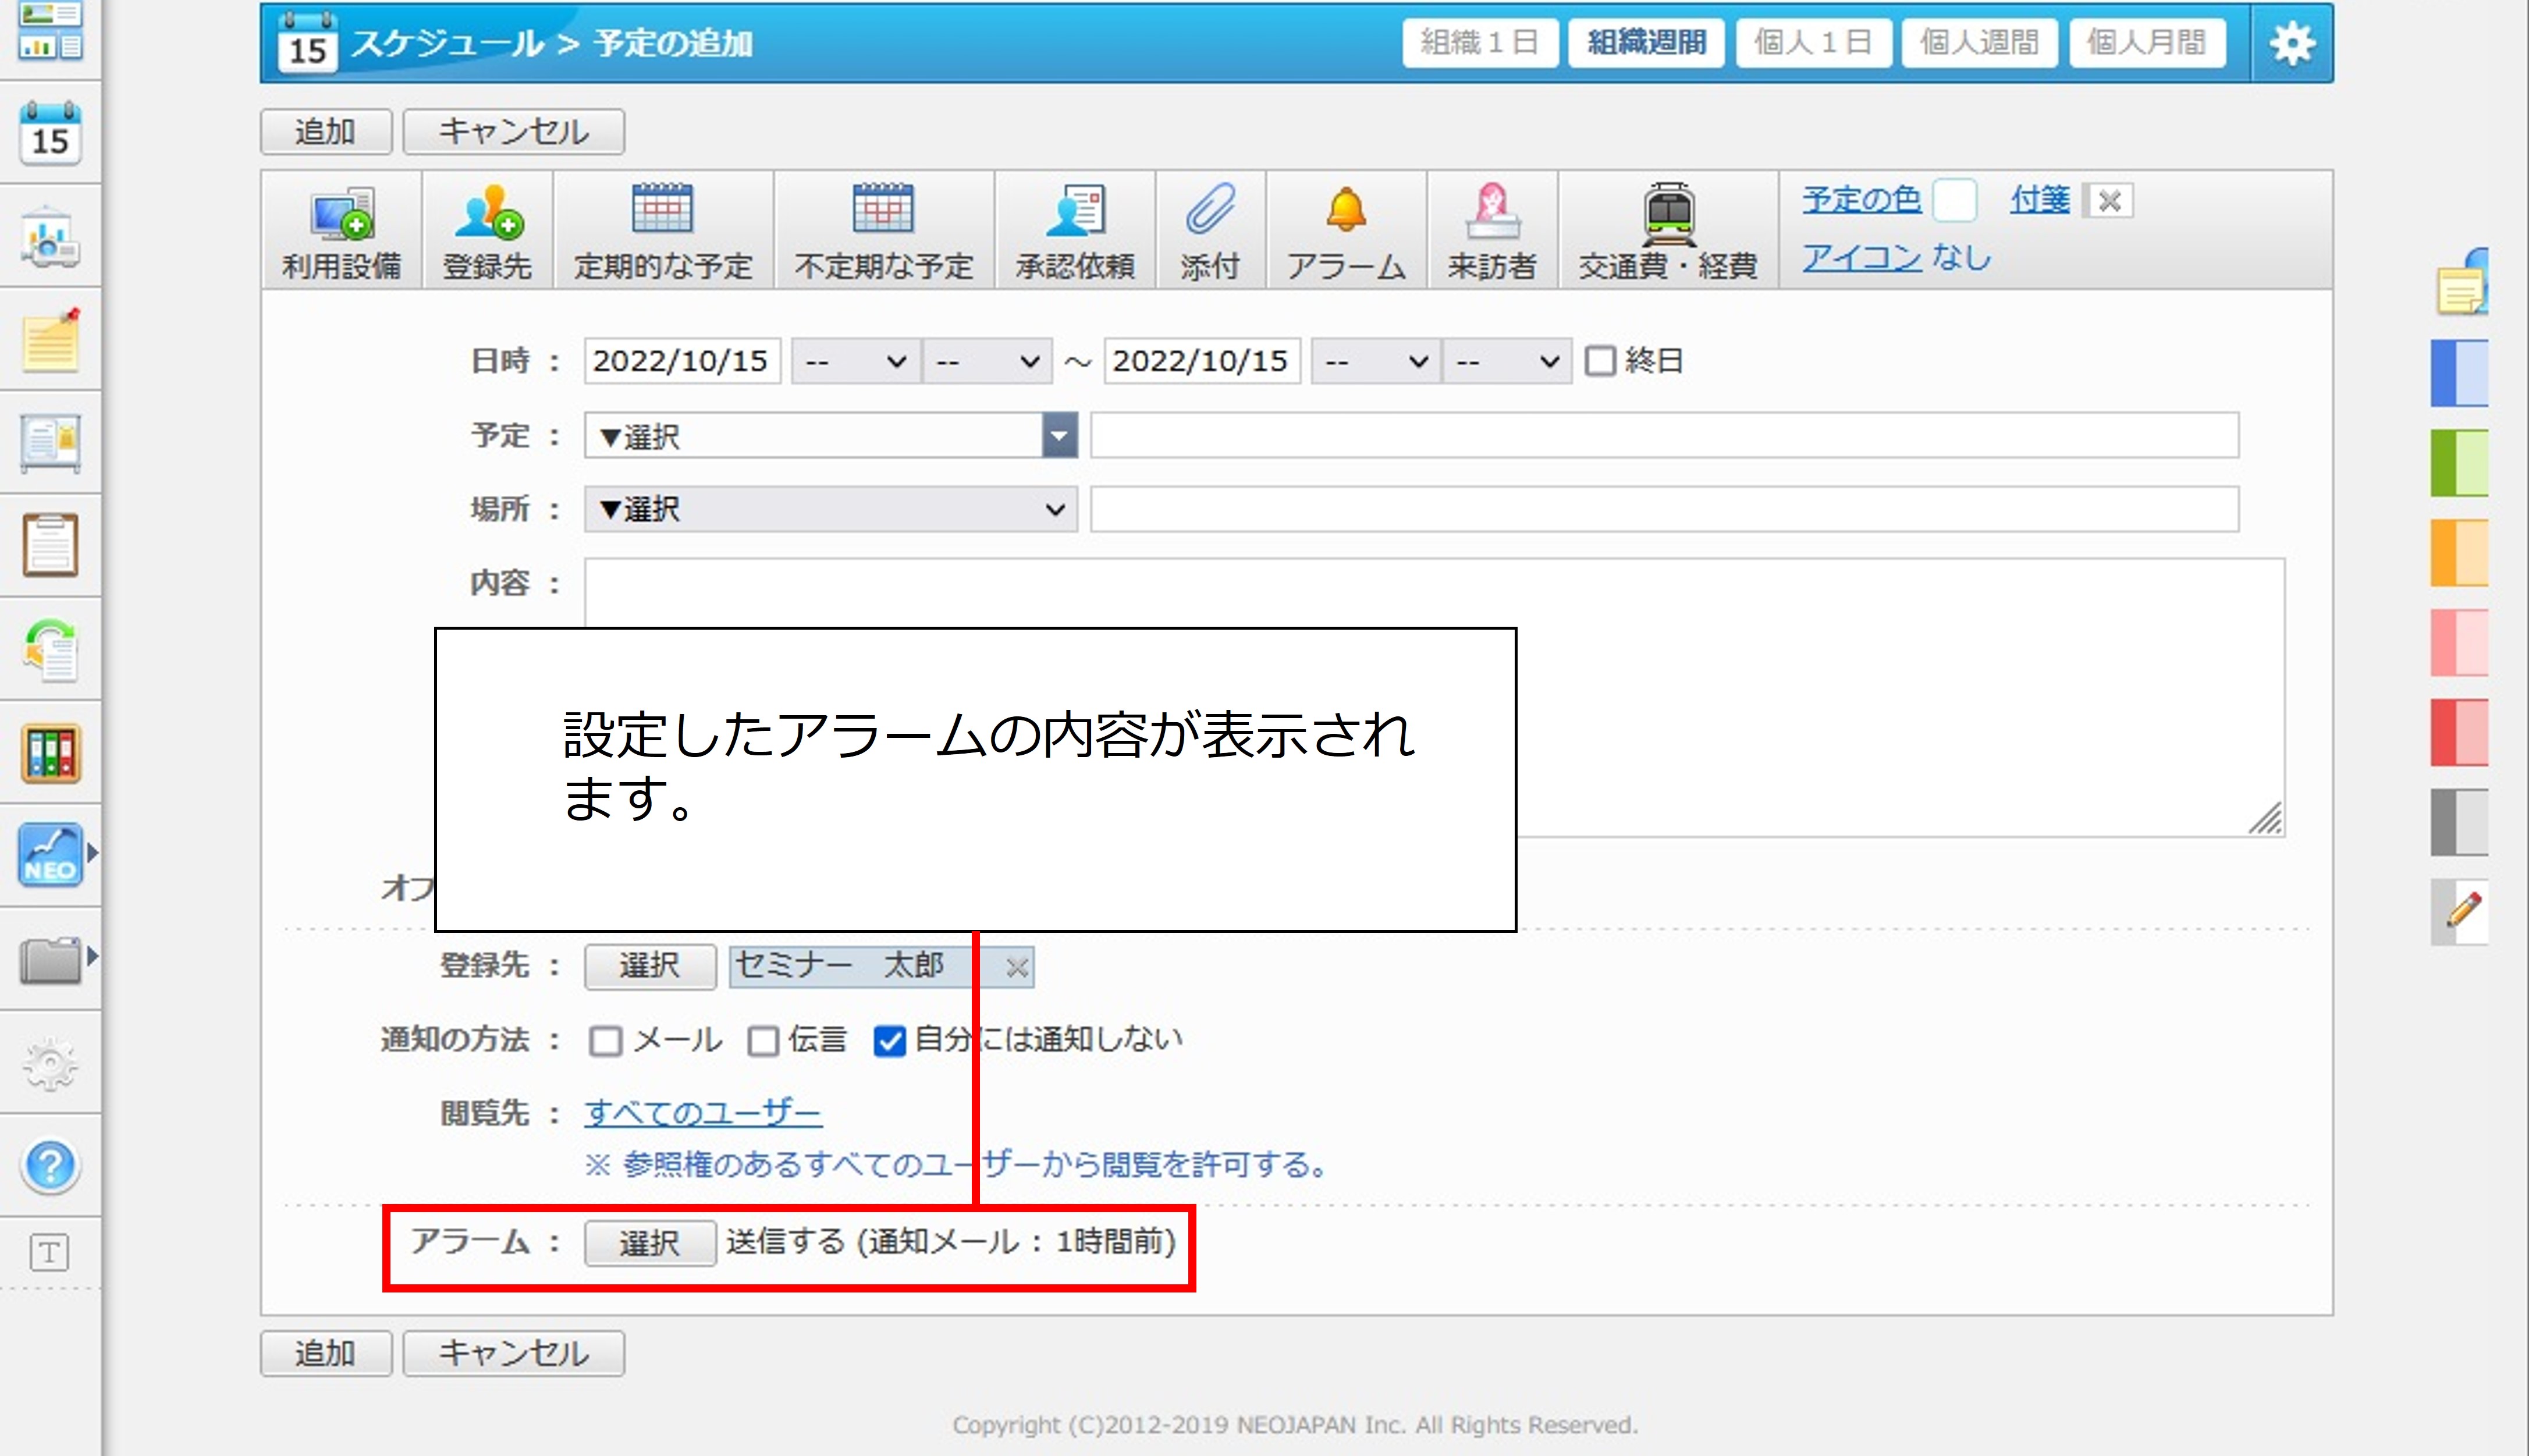Open the 予定 ▼選択 dropdown
The height and width of the screenshot is (1456, 2529).
(x=830, y=436)
